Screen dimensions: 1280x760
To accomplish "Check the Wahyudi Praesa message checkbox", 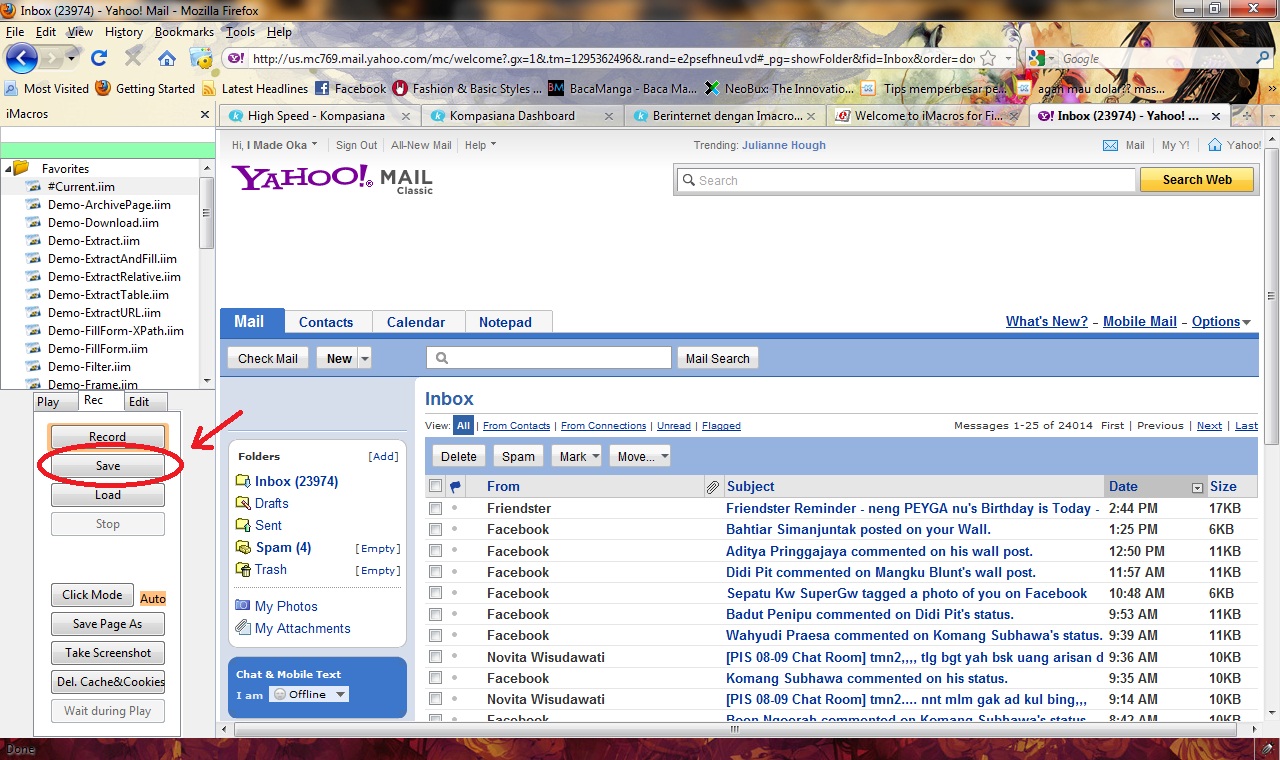I will tap(435, 635).
